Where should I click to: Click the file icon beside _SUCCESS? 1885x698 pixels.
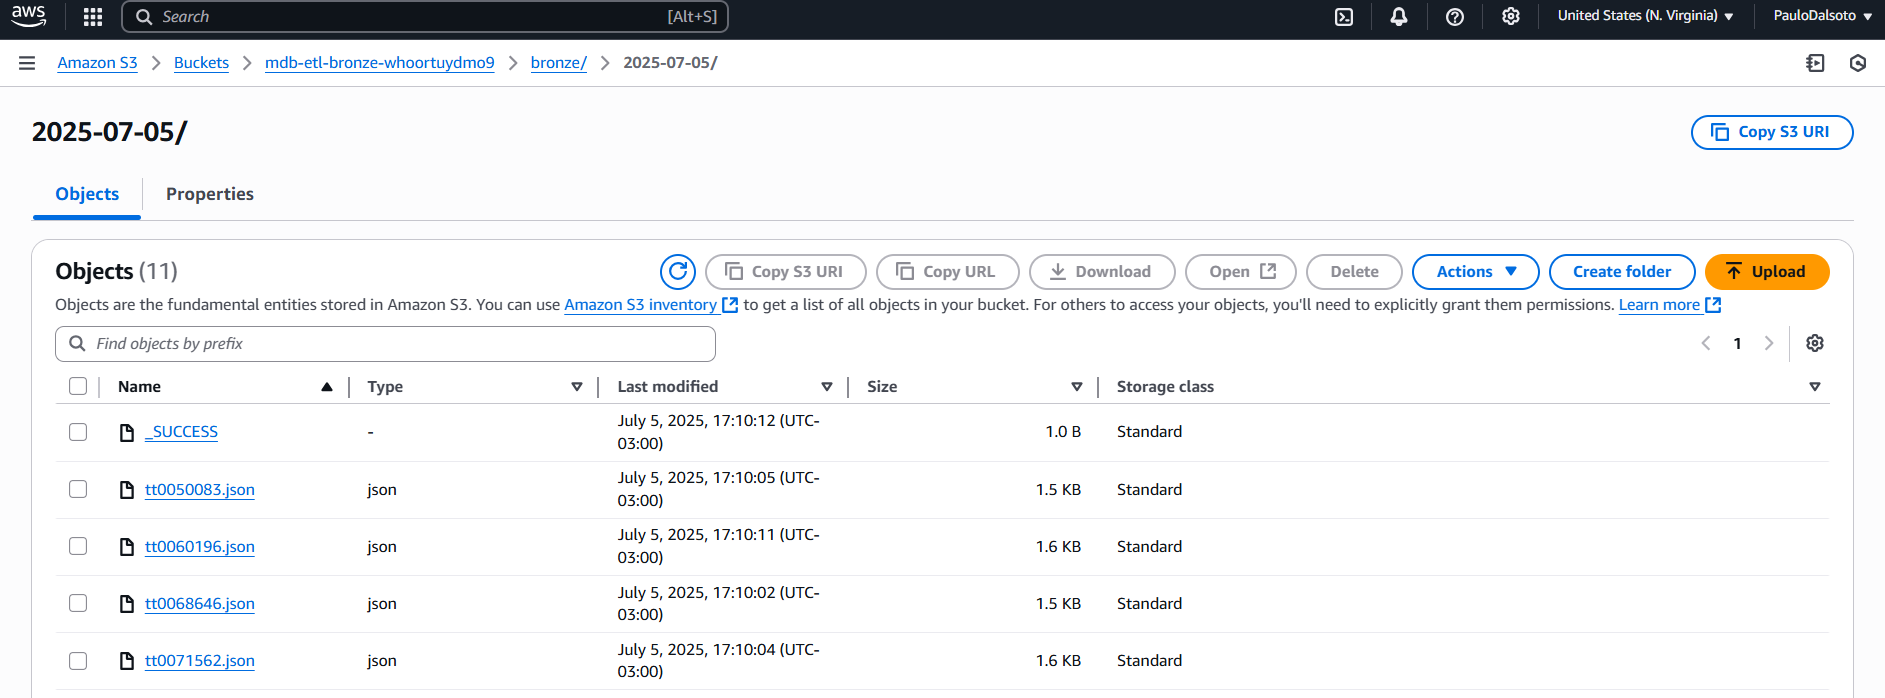(x=127, y=432)
